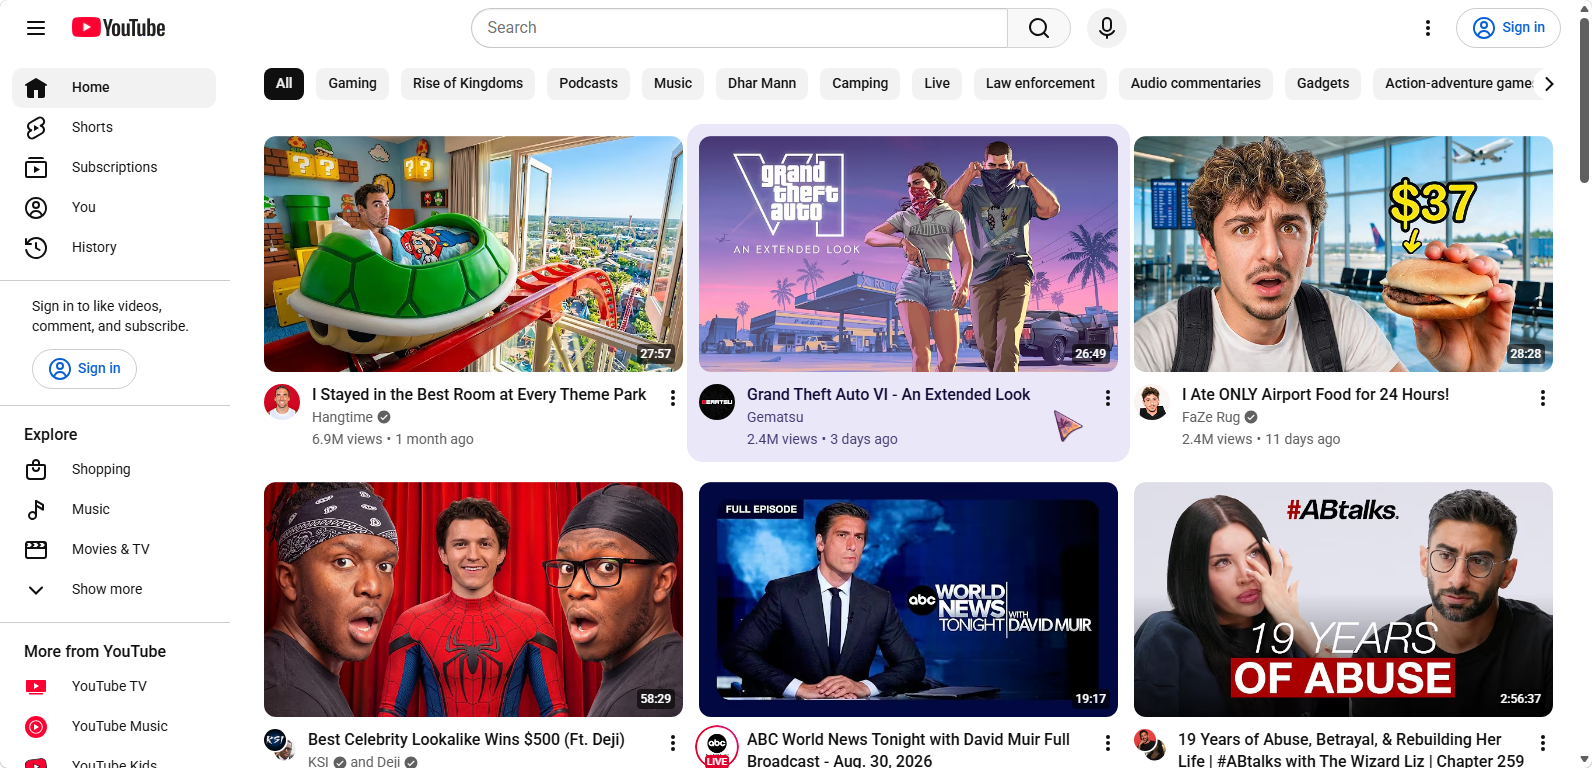Select the Camping filter chip
This screenshot has width=1592, height=768.
[x=860, y=84]
